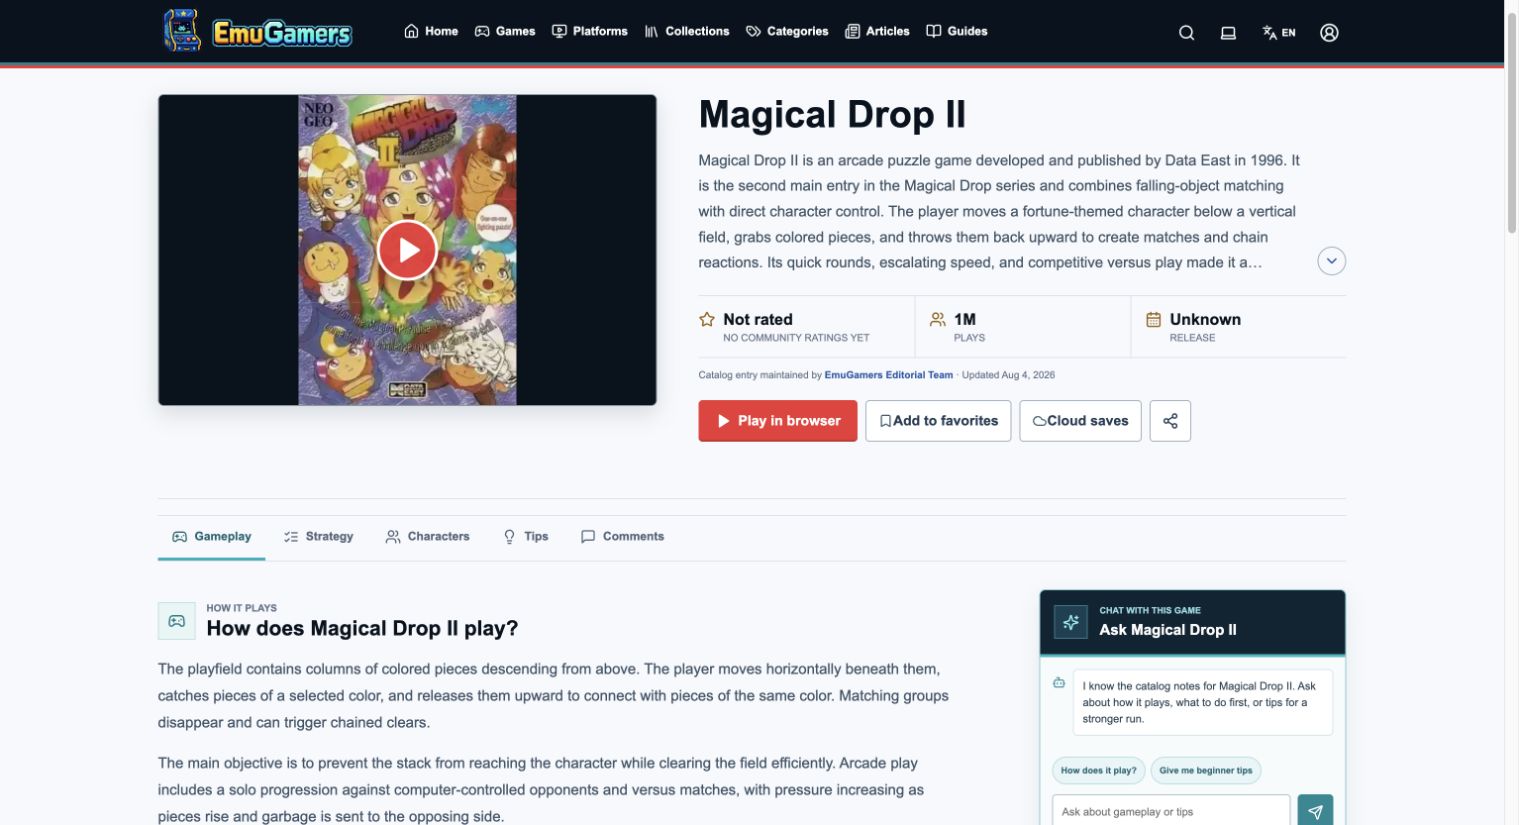
Task: Open Categories in the navigation bar
Action: pyautogui.click(x=787, y=31)
